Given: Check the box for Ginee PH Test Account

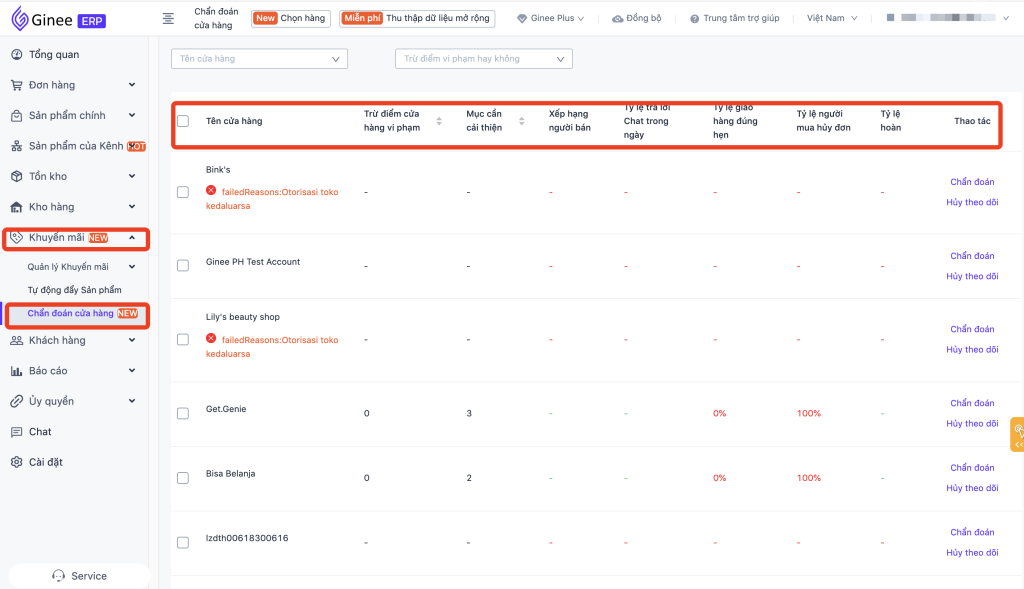Looking at the screenshot, I should click(183, 266).
